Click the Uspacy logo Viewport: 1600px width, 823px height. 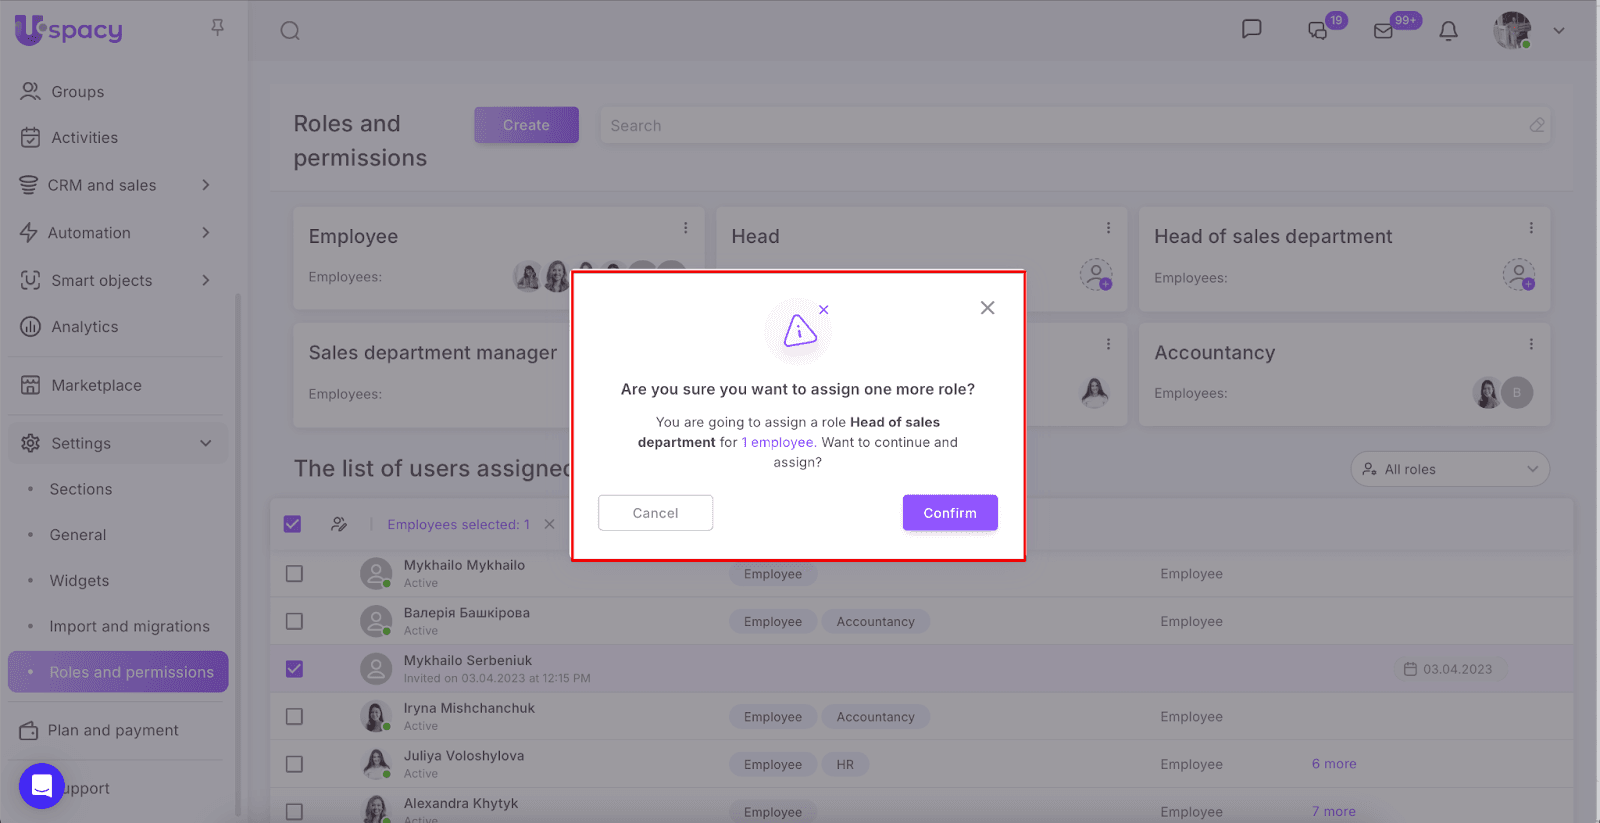pyautogui.click(x=69, y=30)
